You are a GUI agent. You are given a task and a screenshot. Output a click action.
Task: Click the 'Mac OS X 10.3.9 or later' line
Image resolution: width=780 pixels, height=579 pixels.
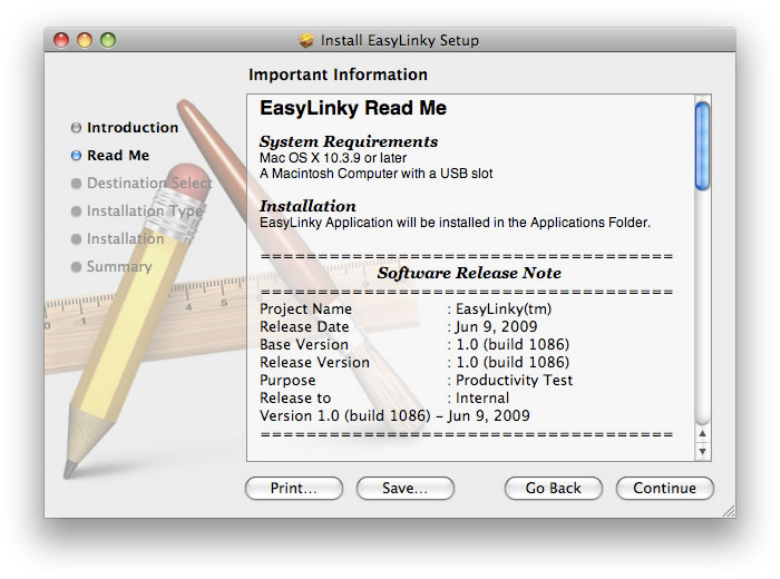click(333, 158)
